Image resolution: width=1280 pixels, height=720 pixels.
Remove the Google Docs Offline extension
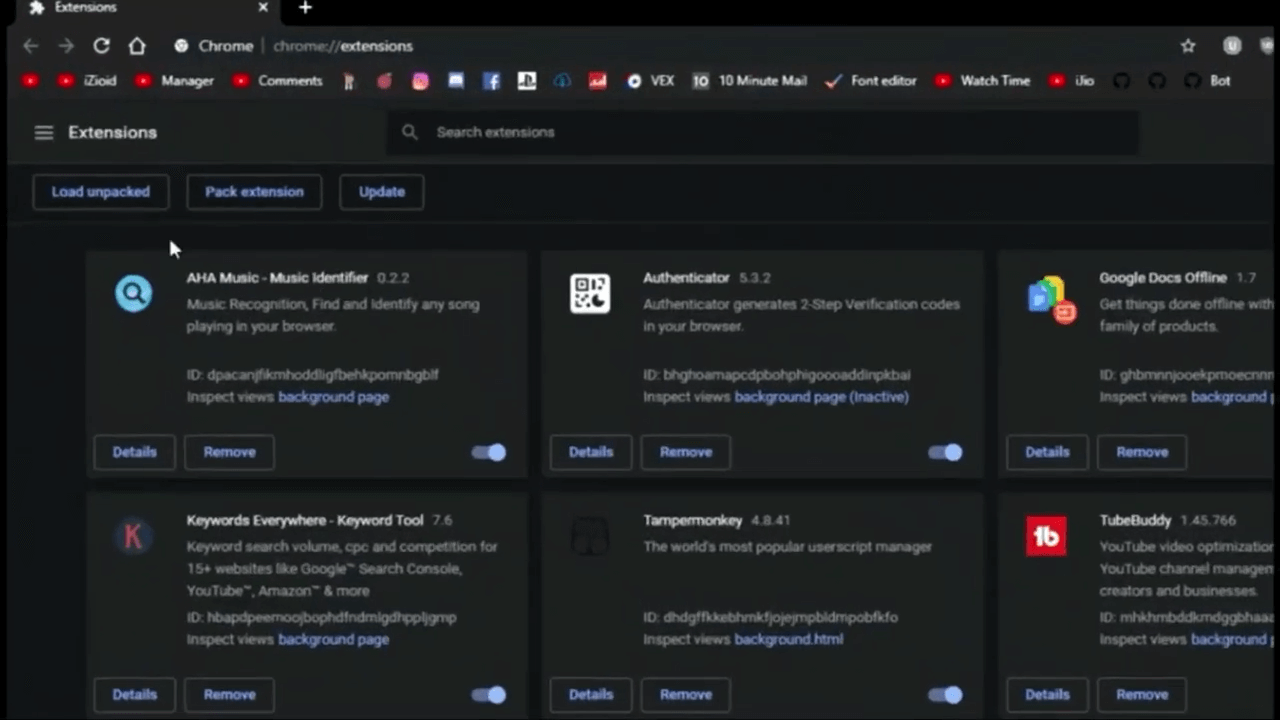(1142, 452)
